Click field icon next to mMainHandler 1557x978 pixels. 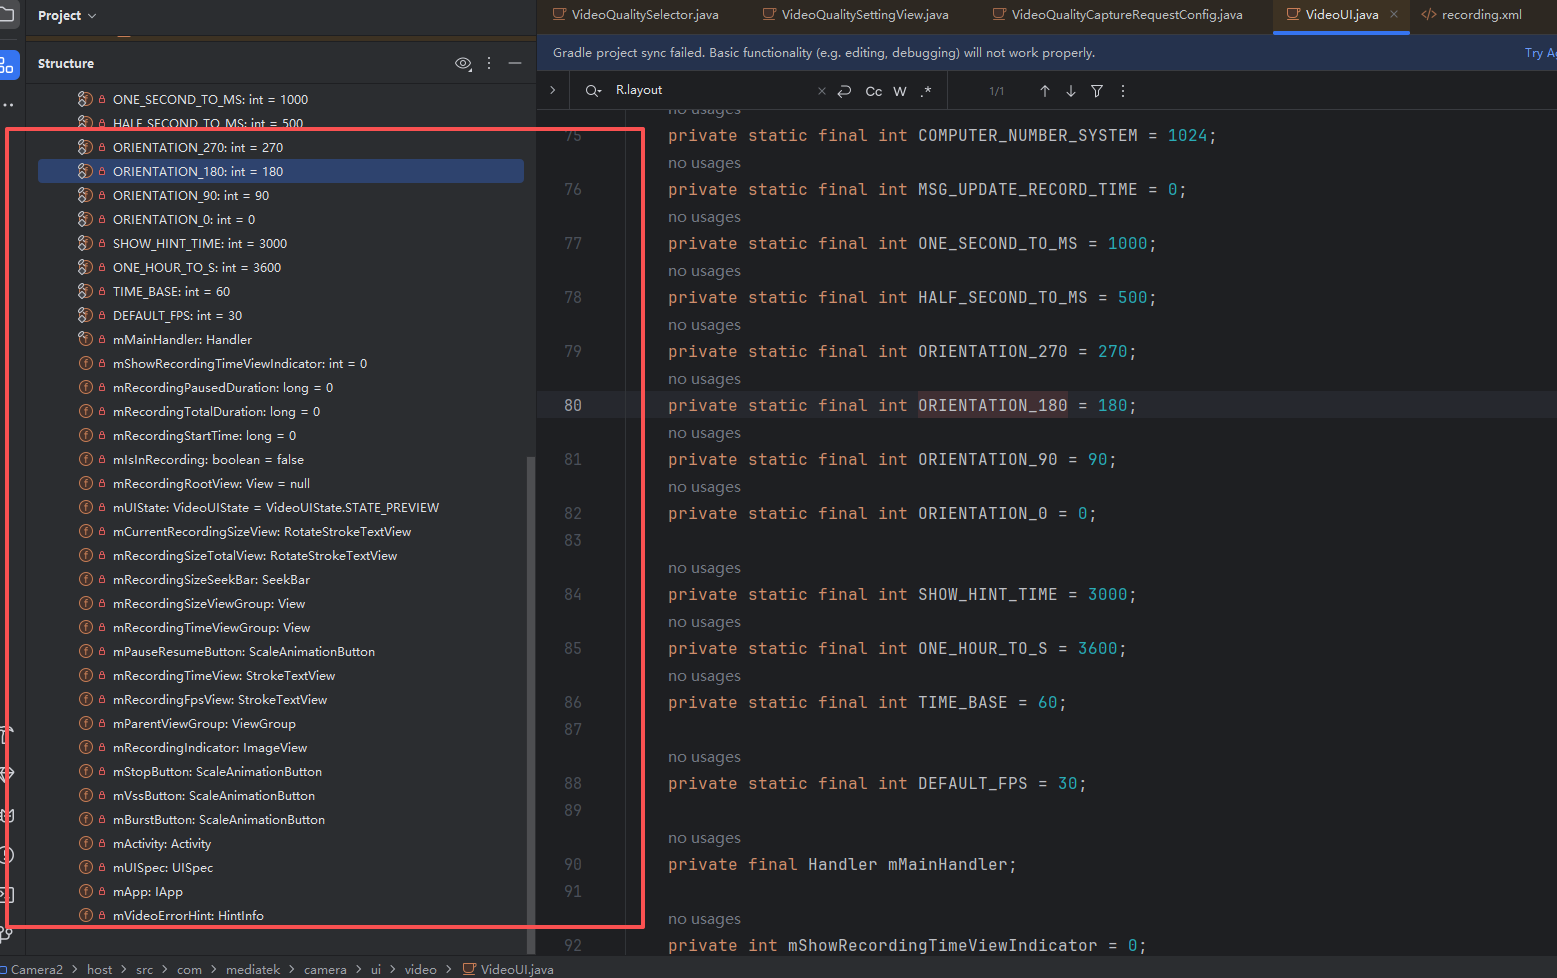pos(86,339)
